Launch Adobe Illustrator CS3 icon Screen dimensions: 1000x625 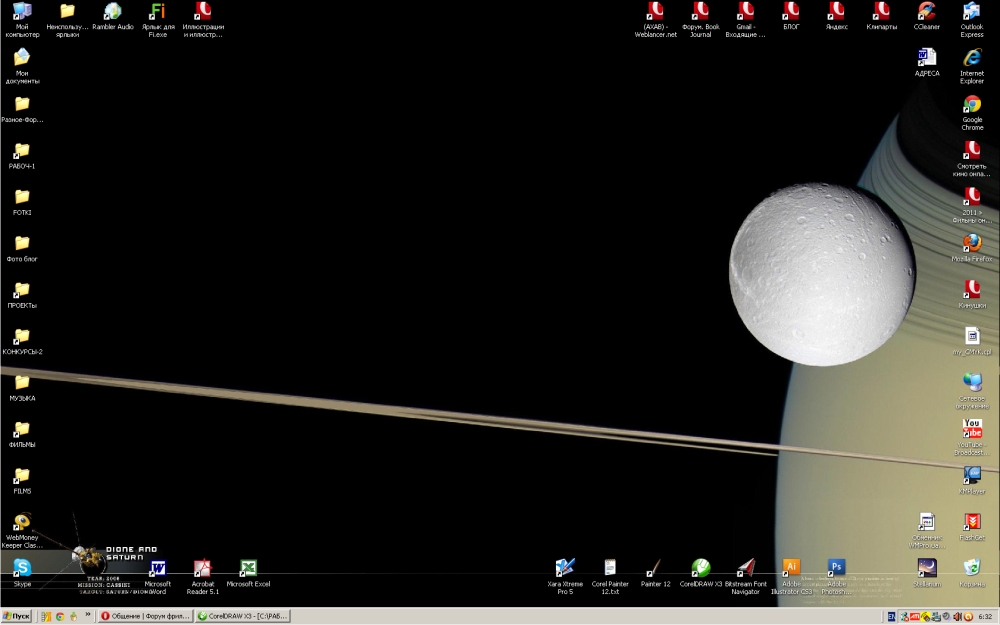pos(791,577)
